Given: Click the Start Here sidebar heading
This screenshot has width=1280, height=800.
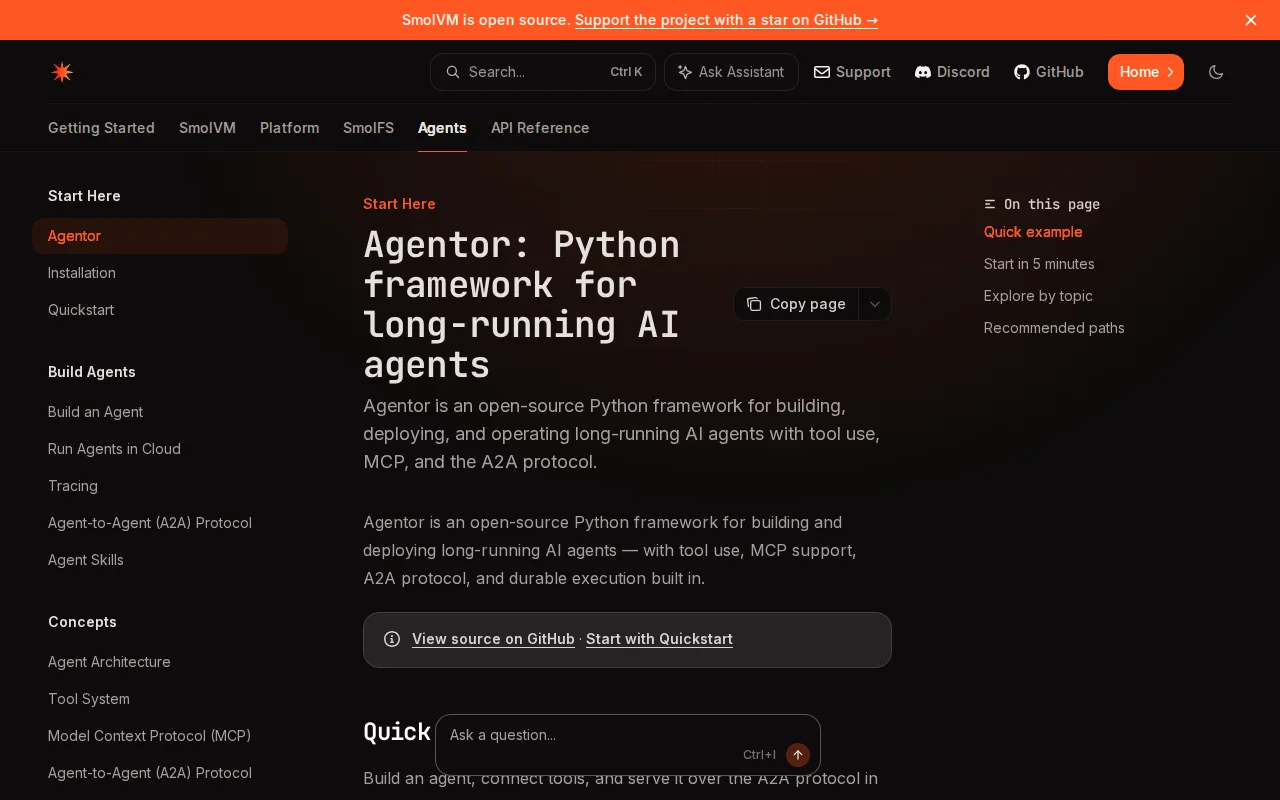Looking at the screenshot, I should [x=84, y=196].
